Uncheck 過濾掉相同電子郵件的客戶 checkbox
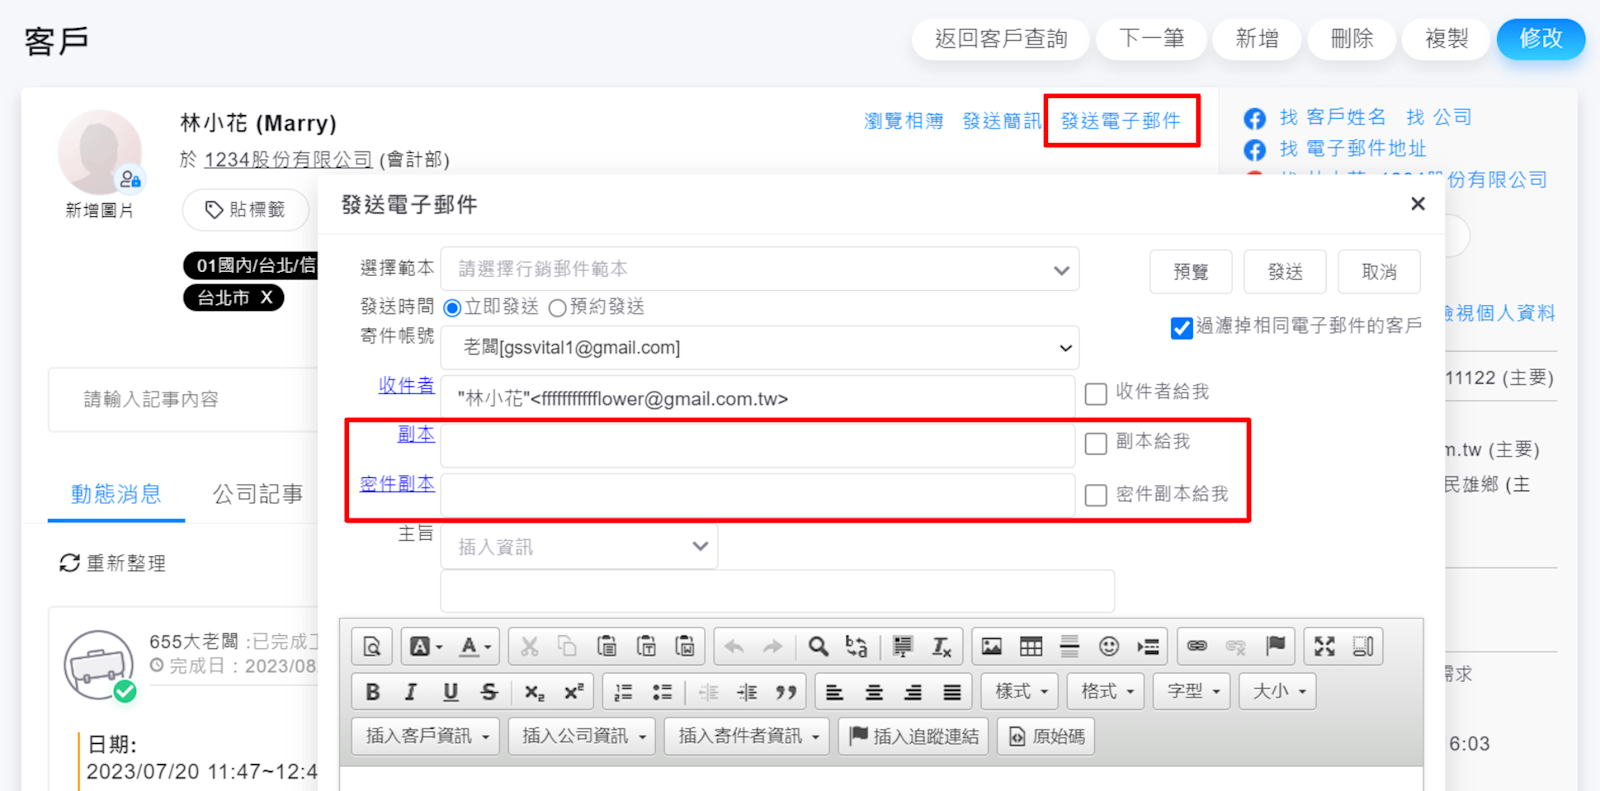1600x791 pixels. tap(1181, 328)
